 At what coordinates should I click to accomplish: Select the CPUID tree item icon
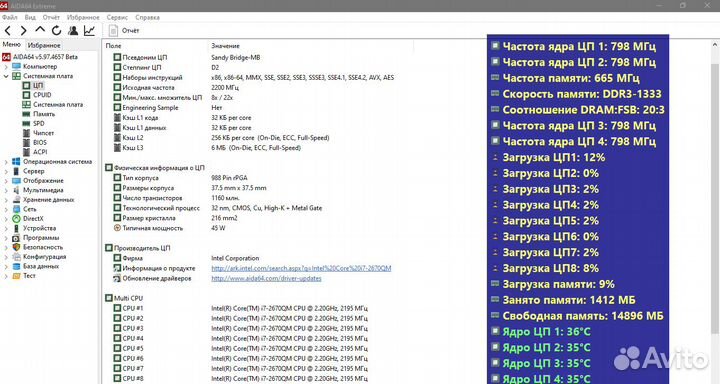coord(26,95)
